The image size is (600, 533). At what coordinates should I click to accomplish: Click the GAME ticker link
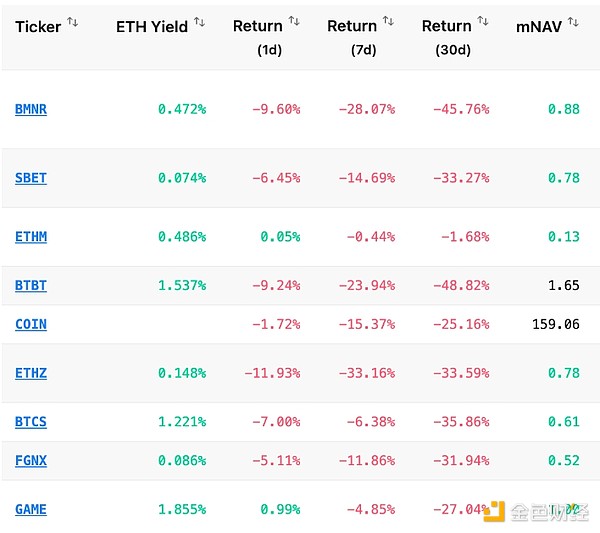point(31,509)
